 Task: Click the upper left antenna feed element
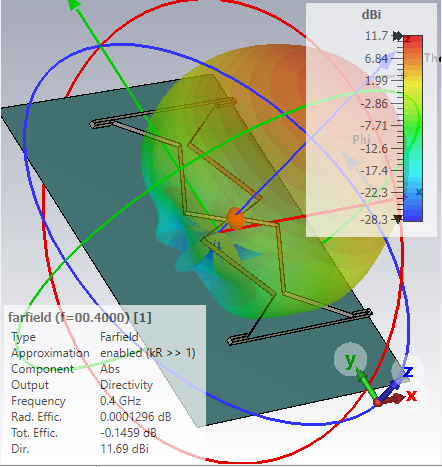click(101, 124)
